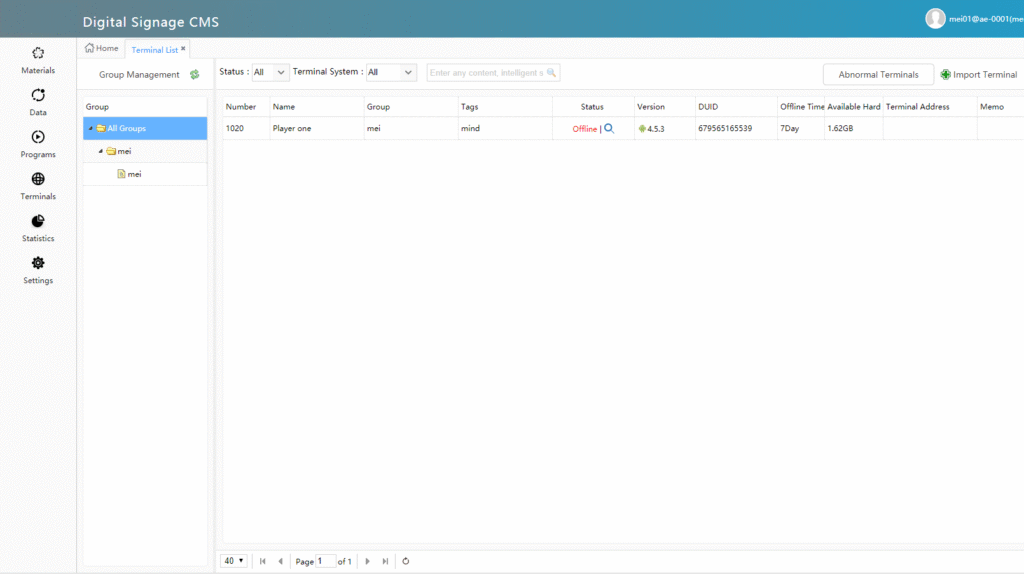Open the page size 40 dropdown
This screenshot has width=1024, height=574.
coord(235,561)
